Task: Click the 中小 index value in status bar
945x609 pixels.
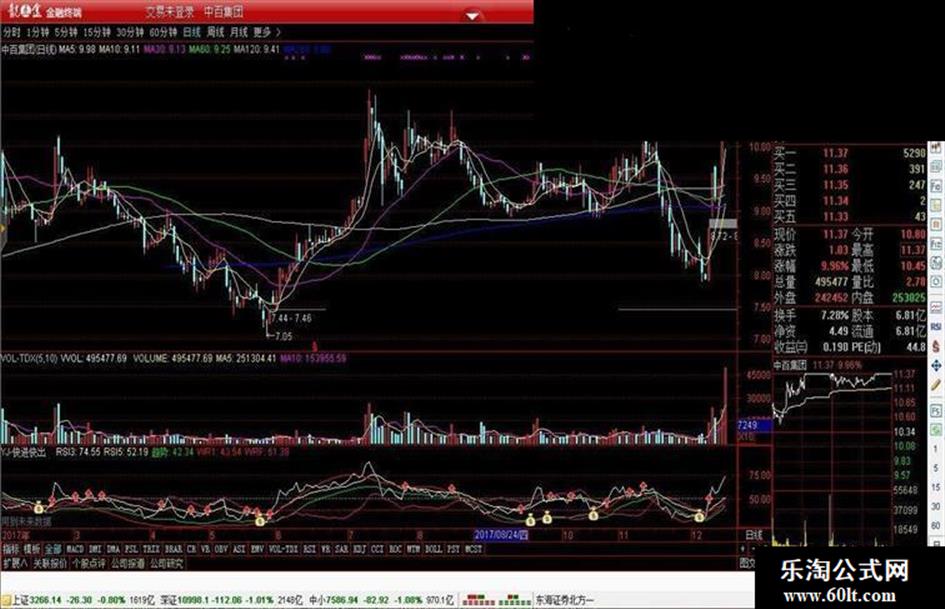Action: coord(342,600)
